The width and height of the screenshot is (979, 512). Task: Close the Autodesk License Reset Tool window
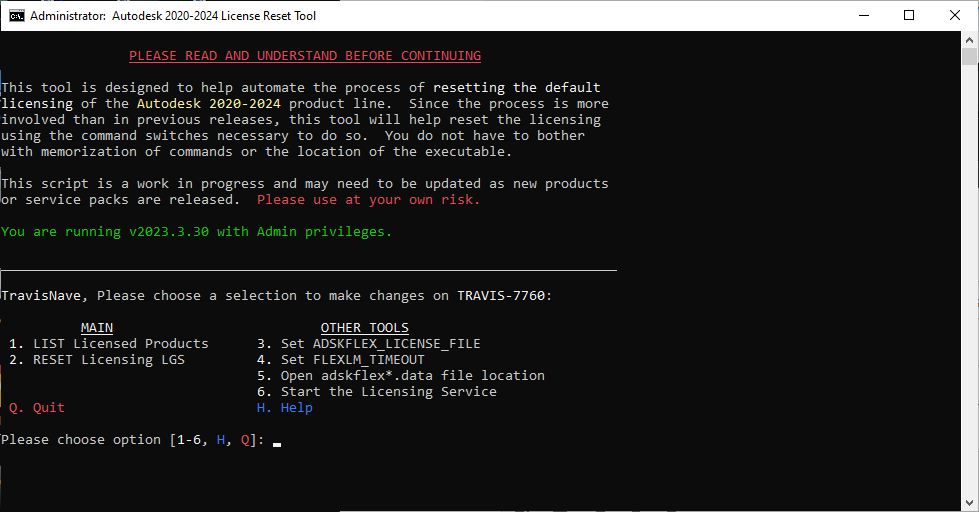point(955,16)
